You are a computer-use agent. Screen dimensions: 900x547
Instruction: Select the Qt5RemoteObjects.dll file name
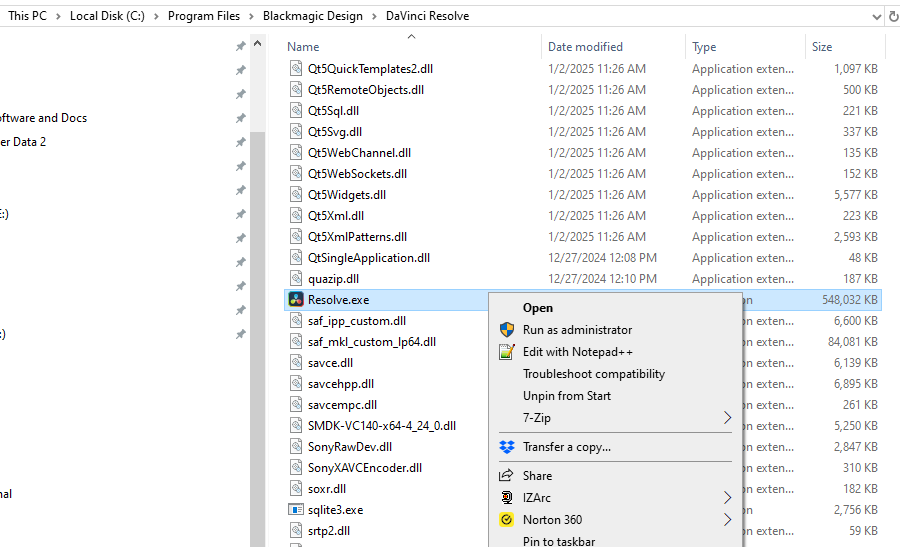coord(366,90)
